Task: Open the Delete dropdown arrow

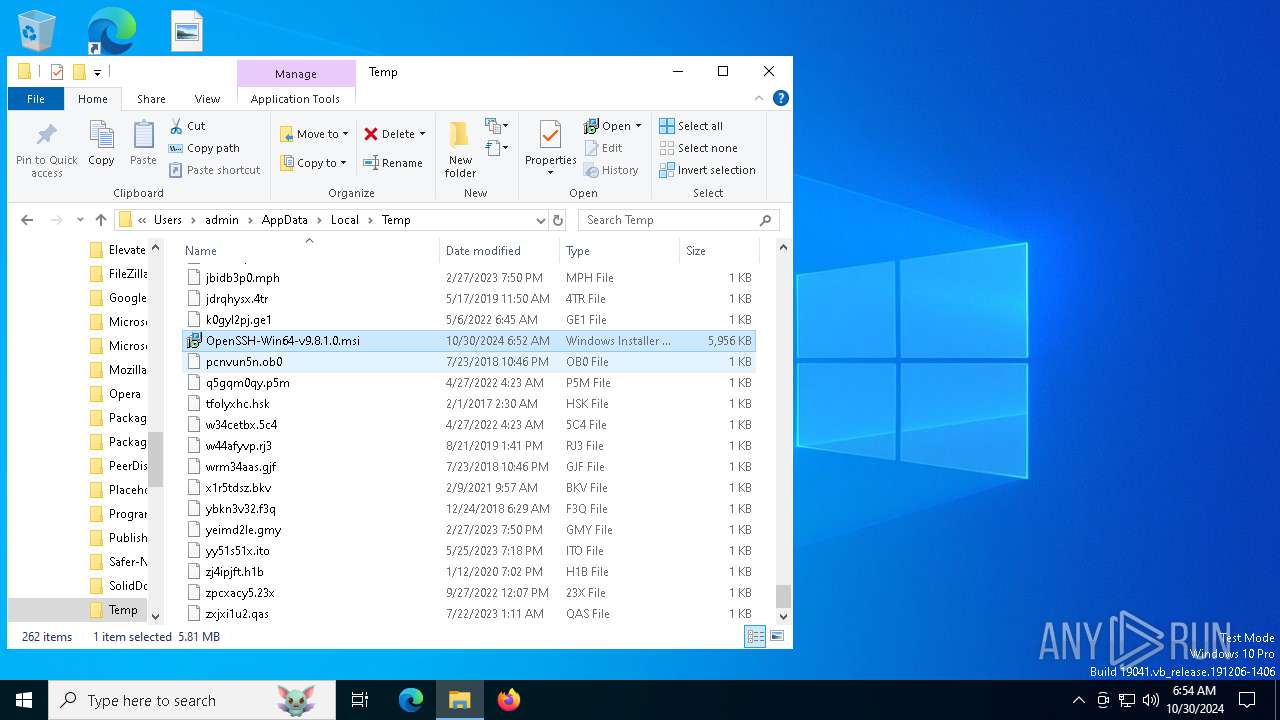Action: pyautogui.click(x=422, y=134)
